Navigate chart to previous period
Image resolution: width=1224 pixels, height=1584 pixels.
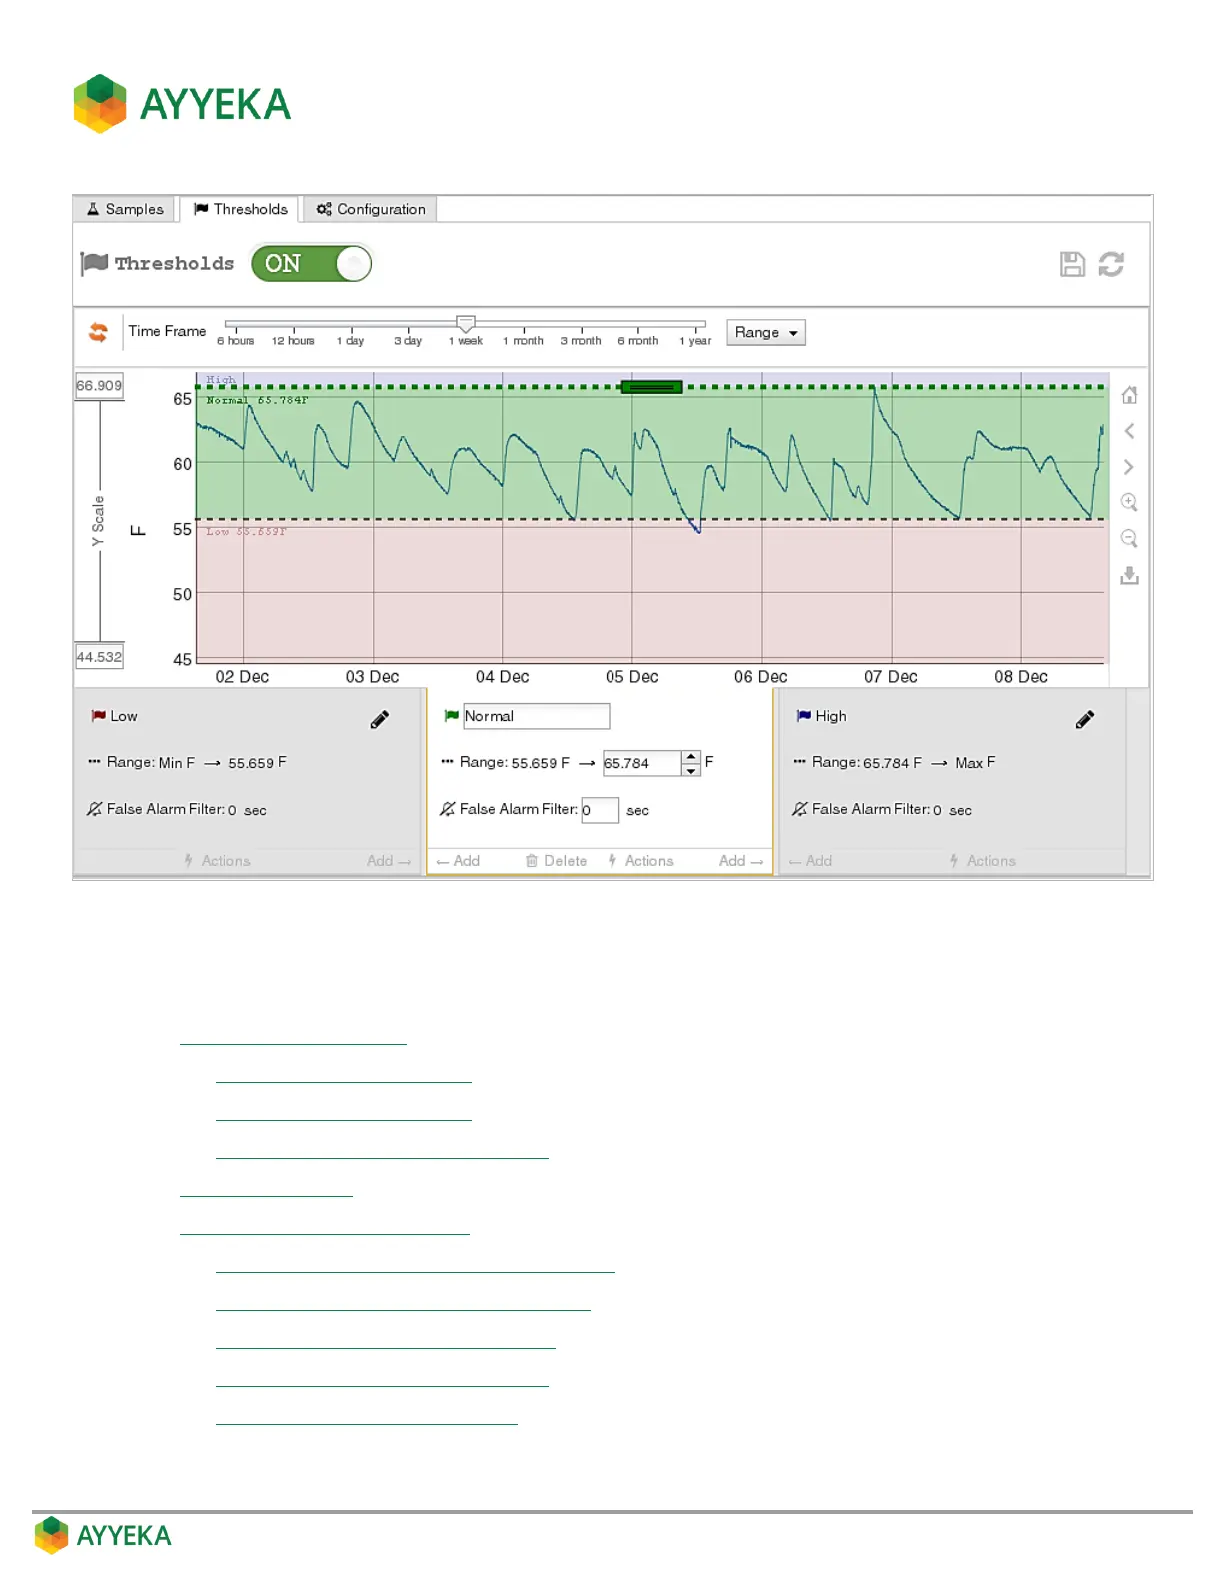[1129, 431]
